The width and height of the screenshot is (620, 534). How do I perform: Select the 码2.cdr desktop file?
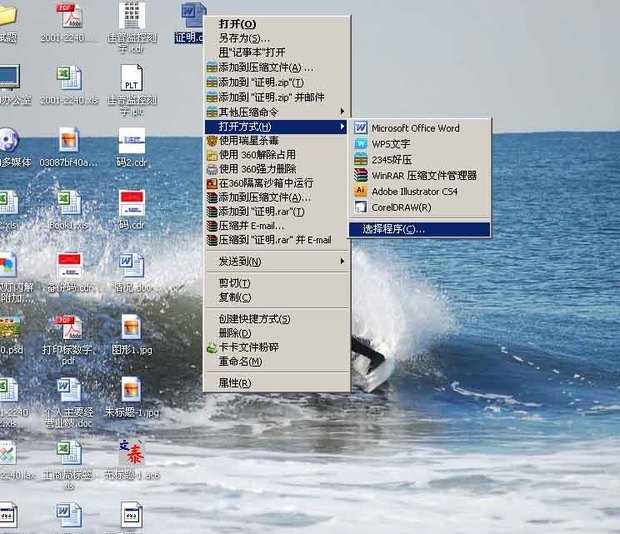point(132,140)
